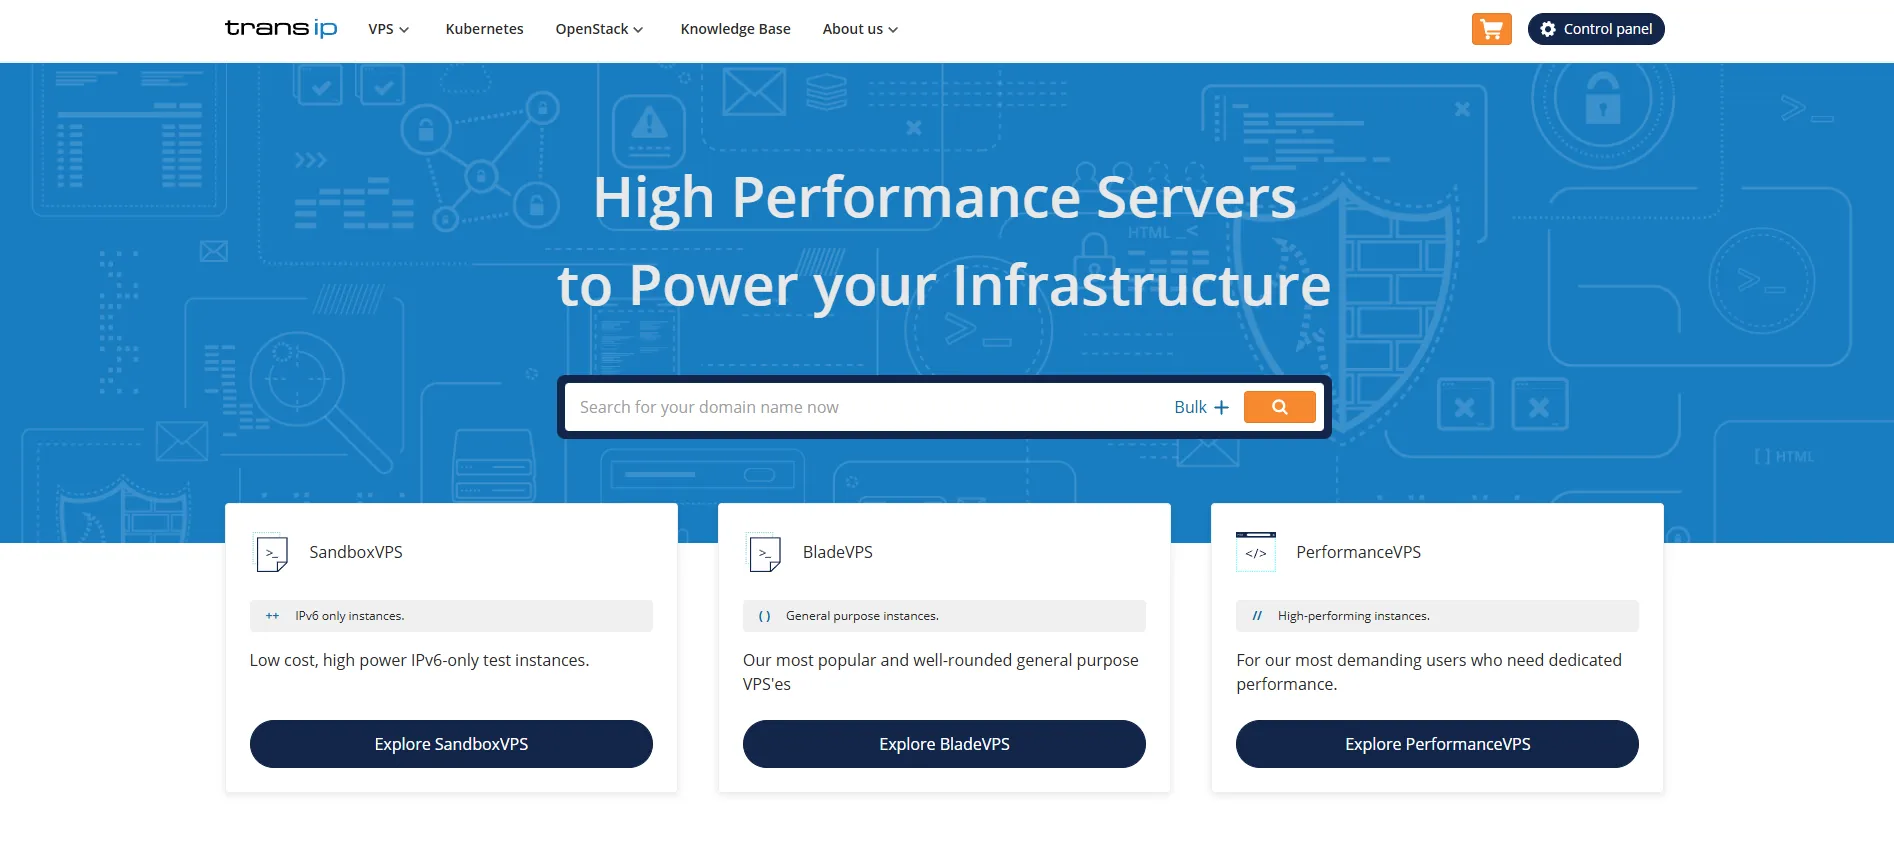Open the TransIP logo homepage link
The height and width of the screenshot is (862, 1894).
click(281, 28)
